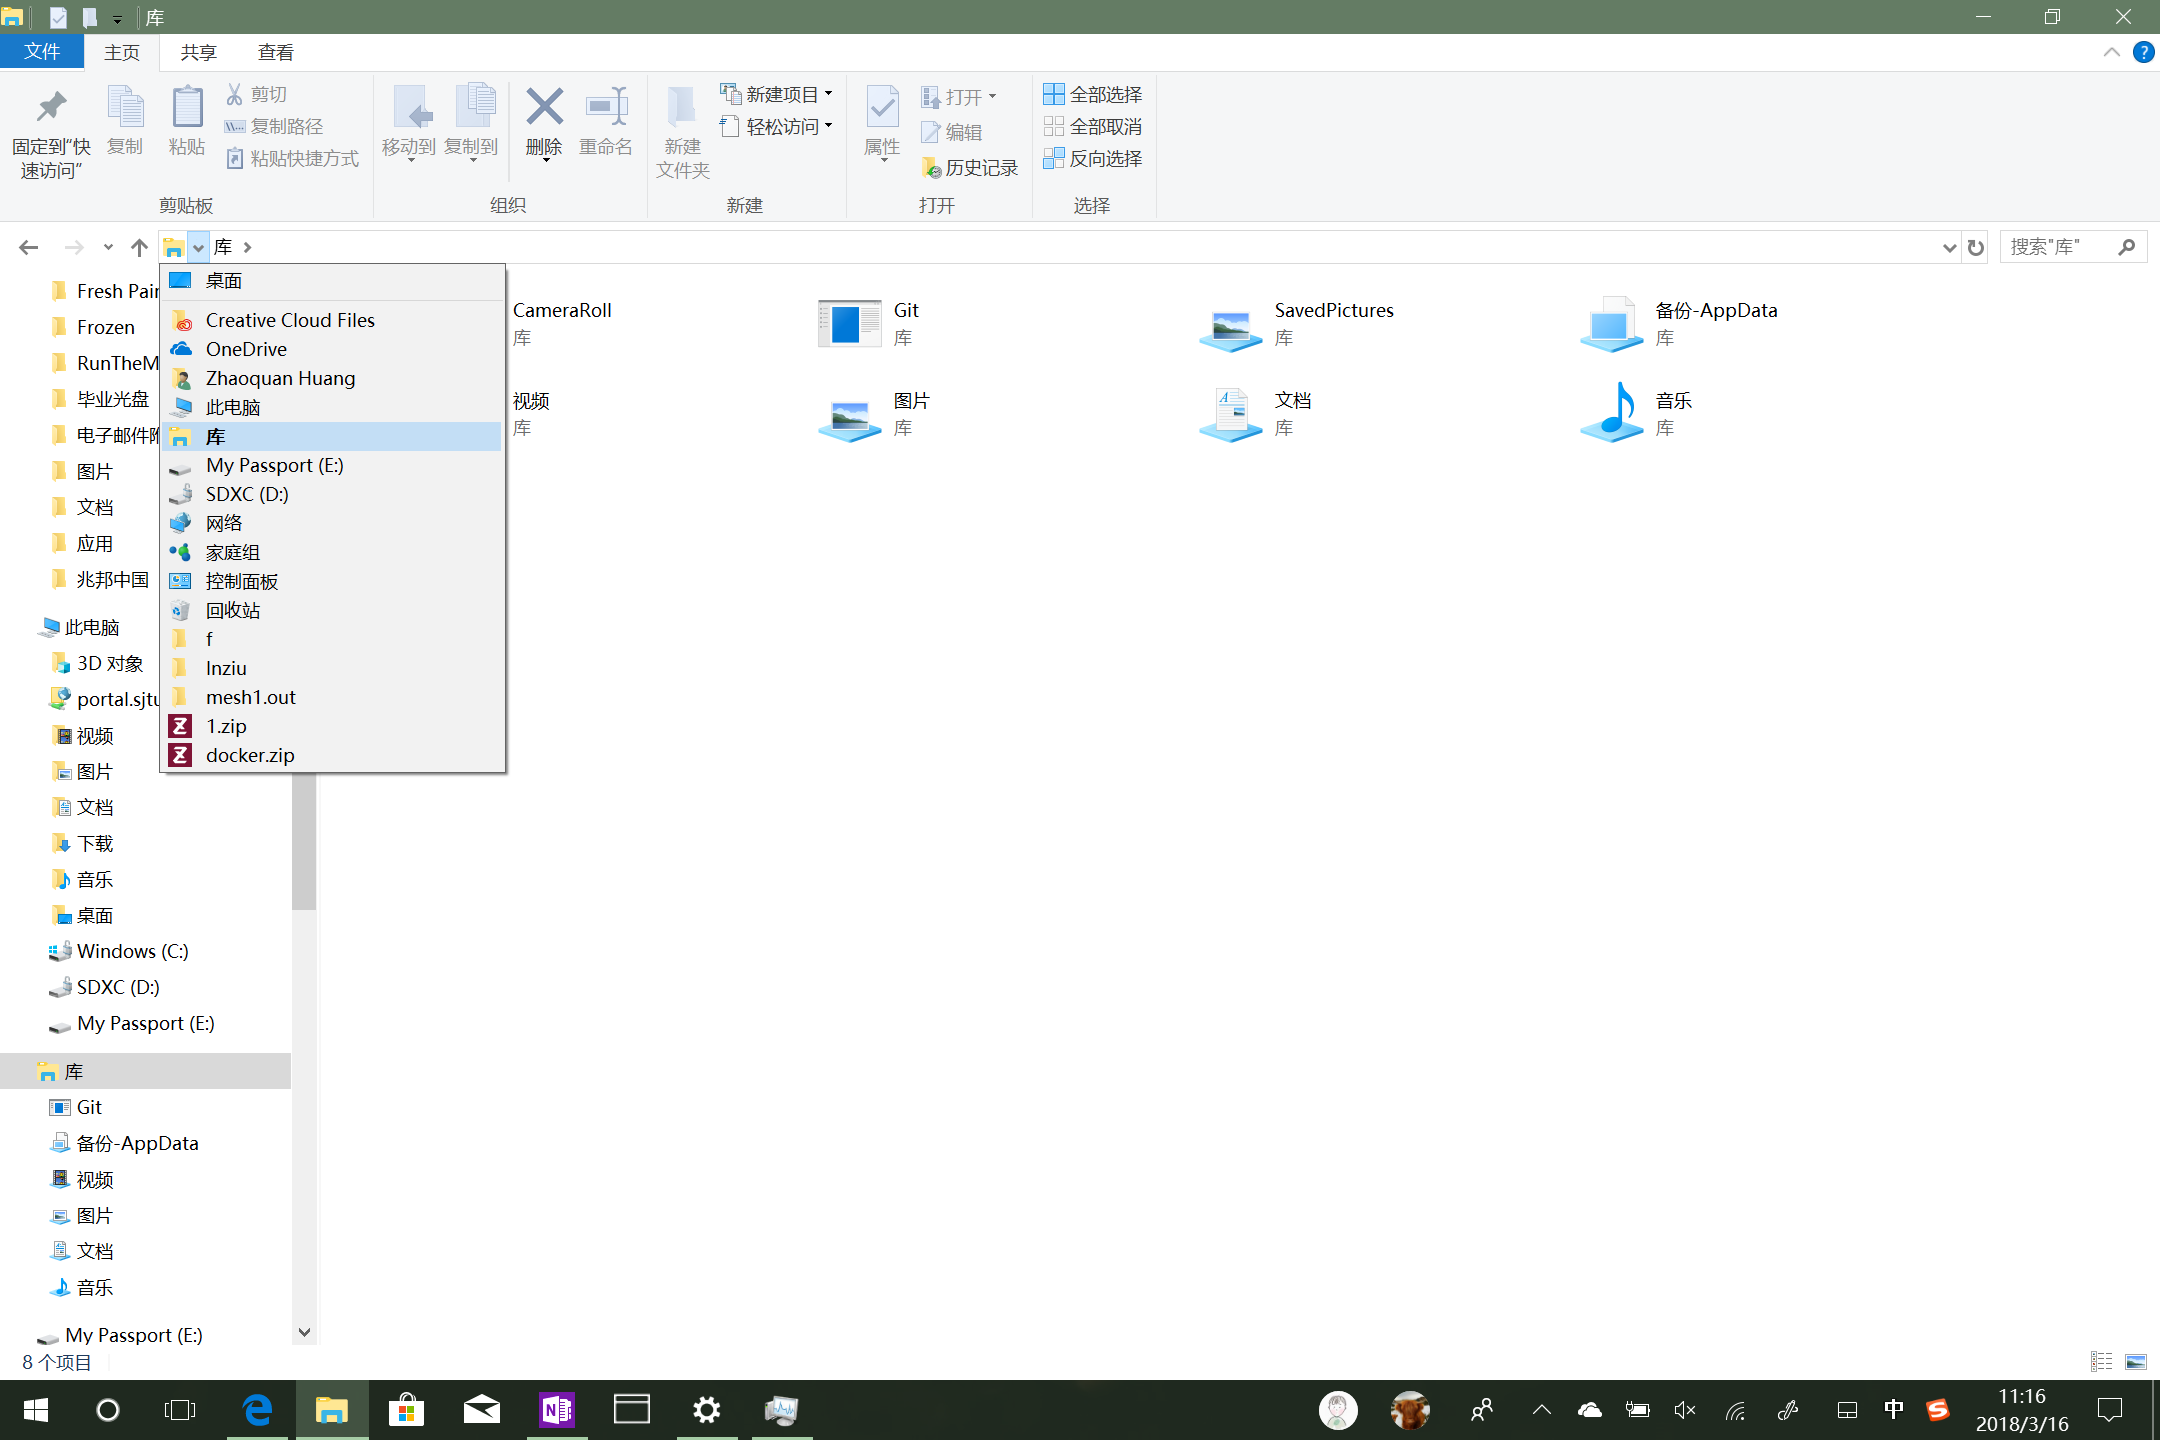This screenshot has height=1440, width=2160.
Task: Switch to details view in status bar
Action: coord(2101,1362)
